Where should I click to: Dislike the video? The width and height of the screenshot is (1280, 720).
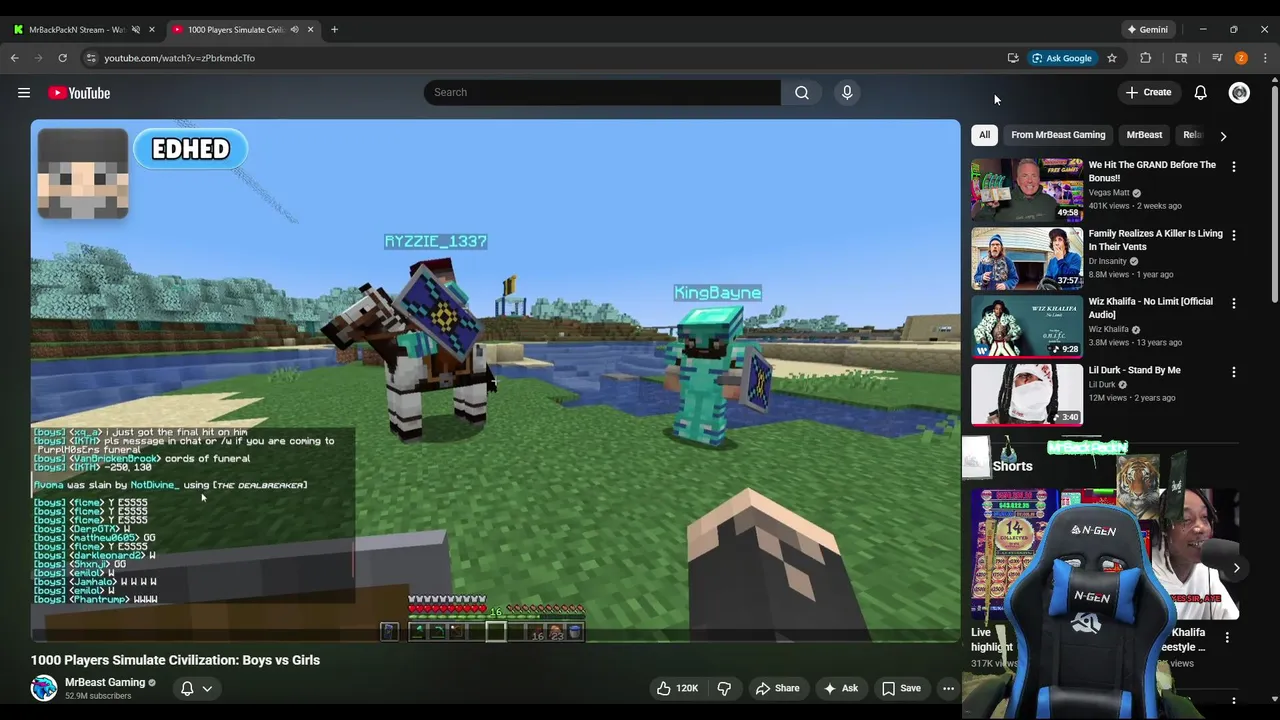tap(724, 688)
